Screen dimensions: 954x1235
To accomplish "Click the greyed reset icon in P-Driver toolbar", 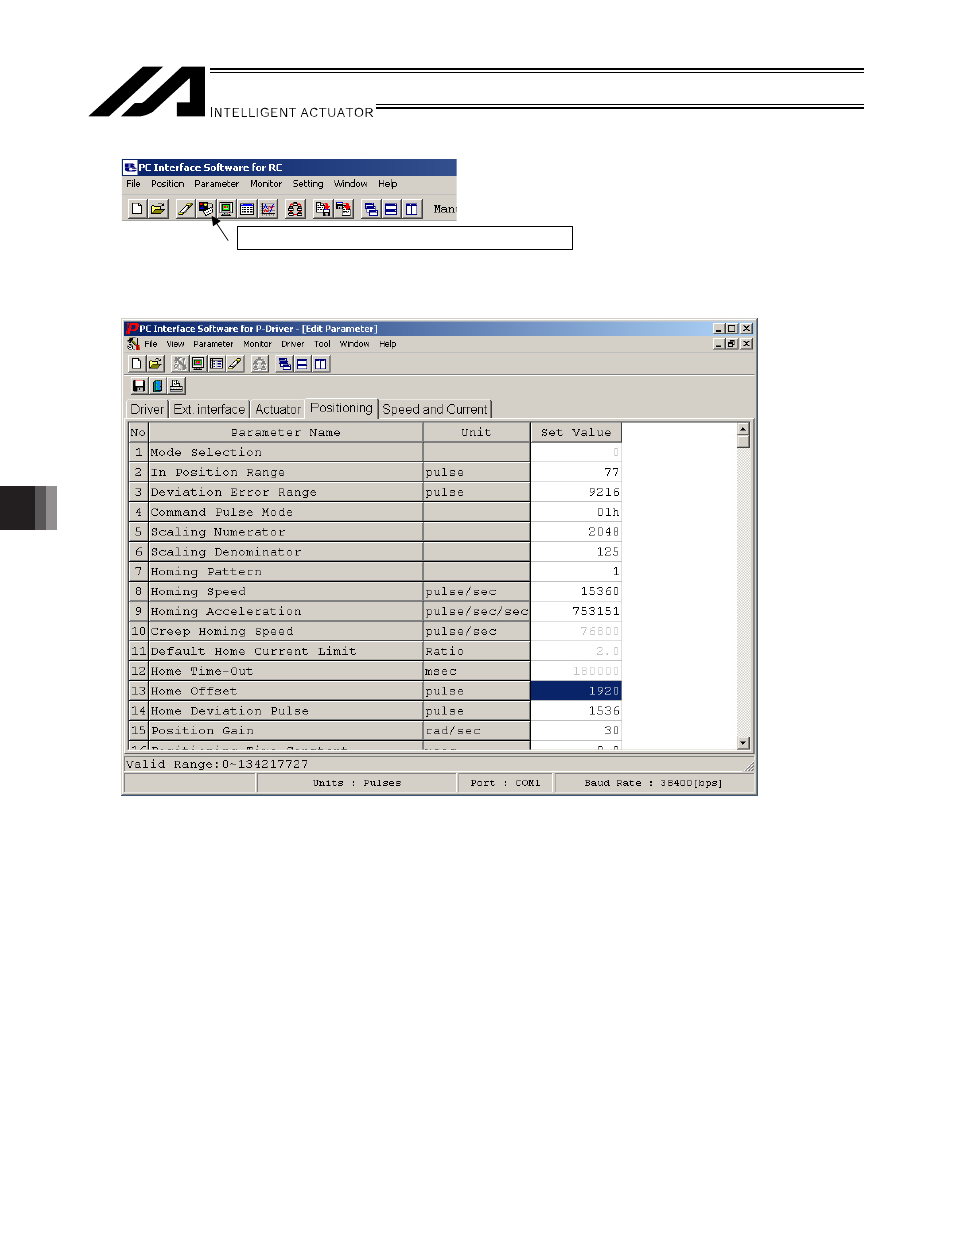I will [260, 364].
